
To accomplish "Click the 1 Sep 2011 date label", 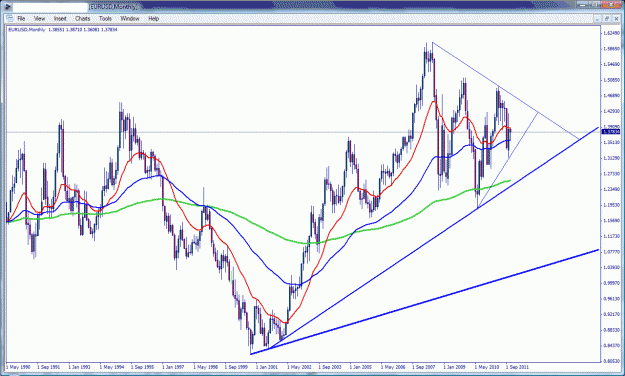I will tap(517, 366).
